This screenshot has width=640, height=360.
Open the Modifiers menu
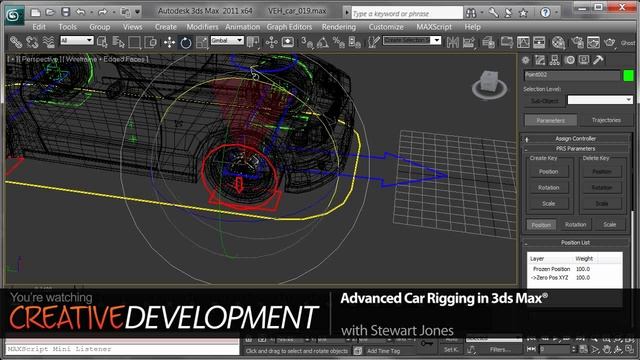pos(202,27)
